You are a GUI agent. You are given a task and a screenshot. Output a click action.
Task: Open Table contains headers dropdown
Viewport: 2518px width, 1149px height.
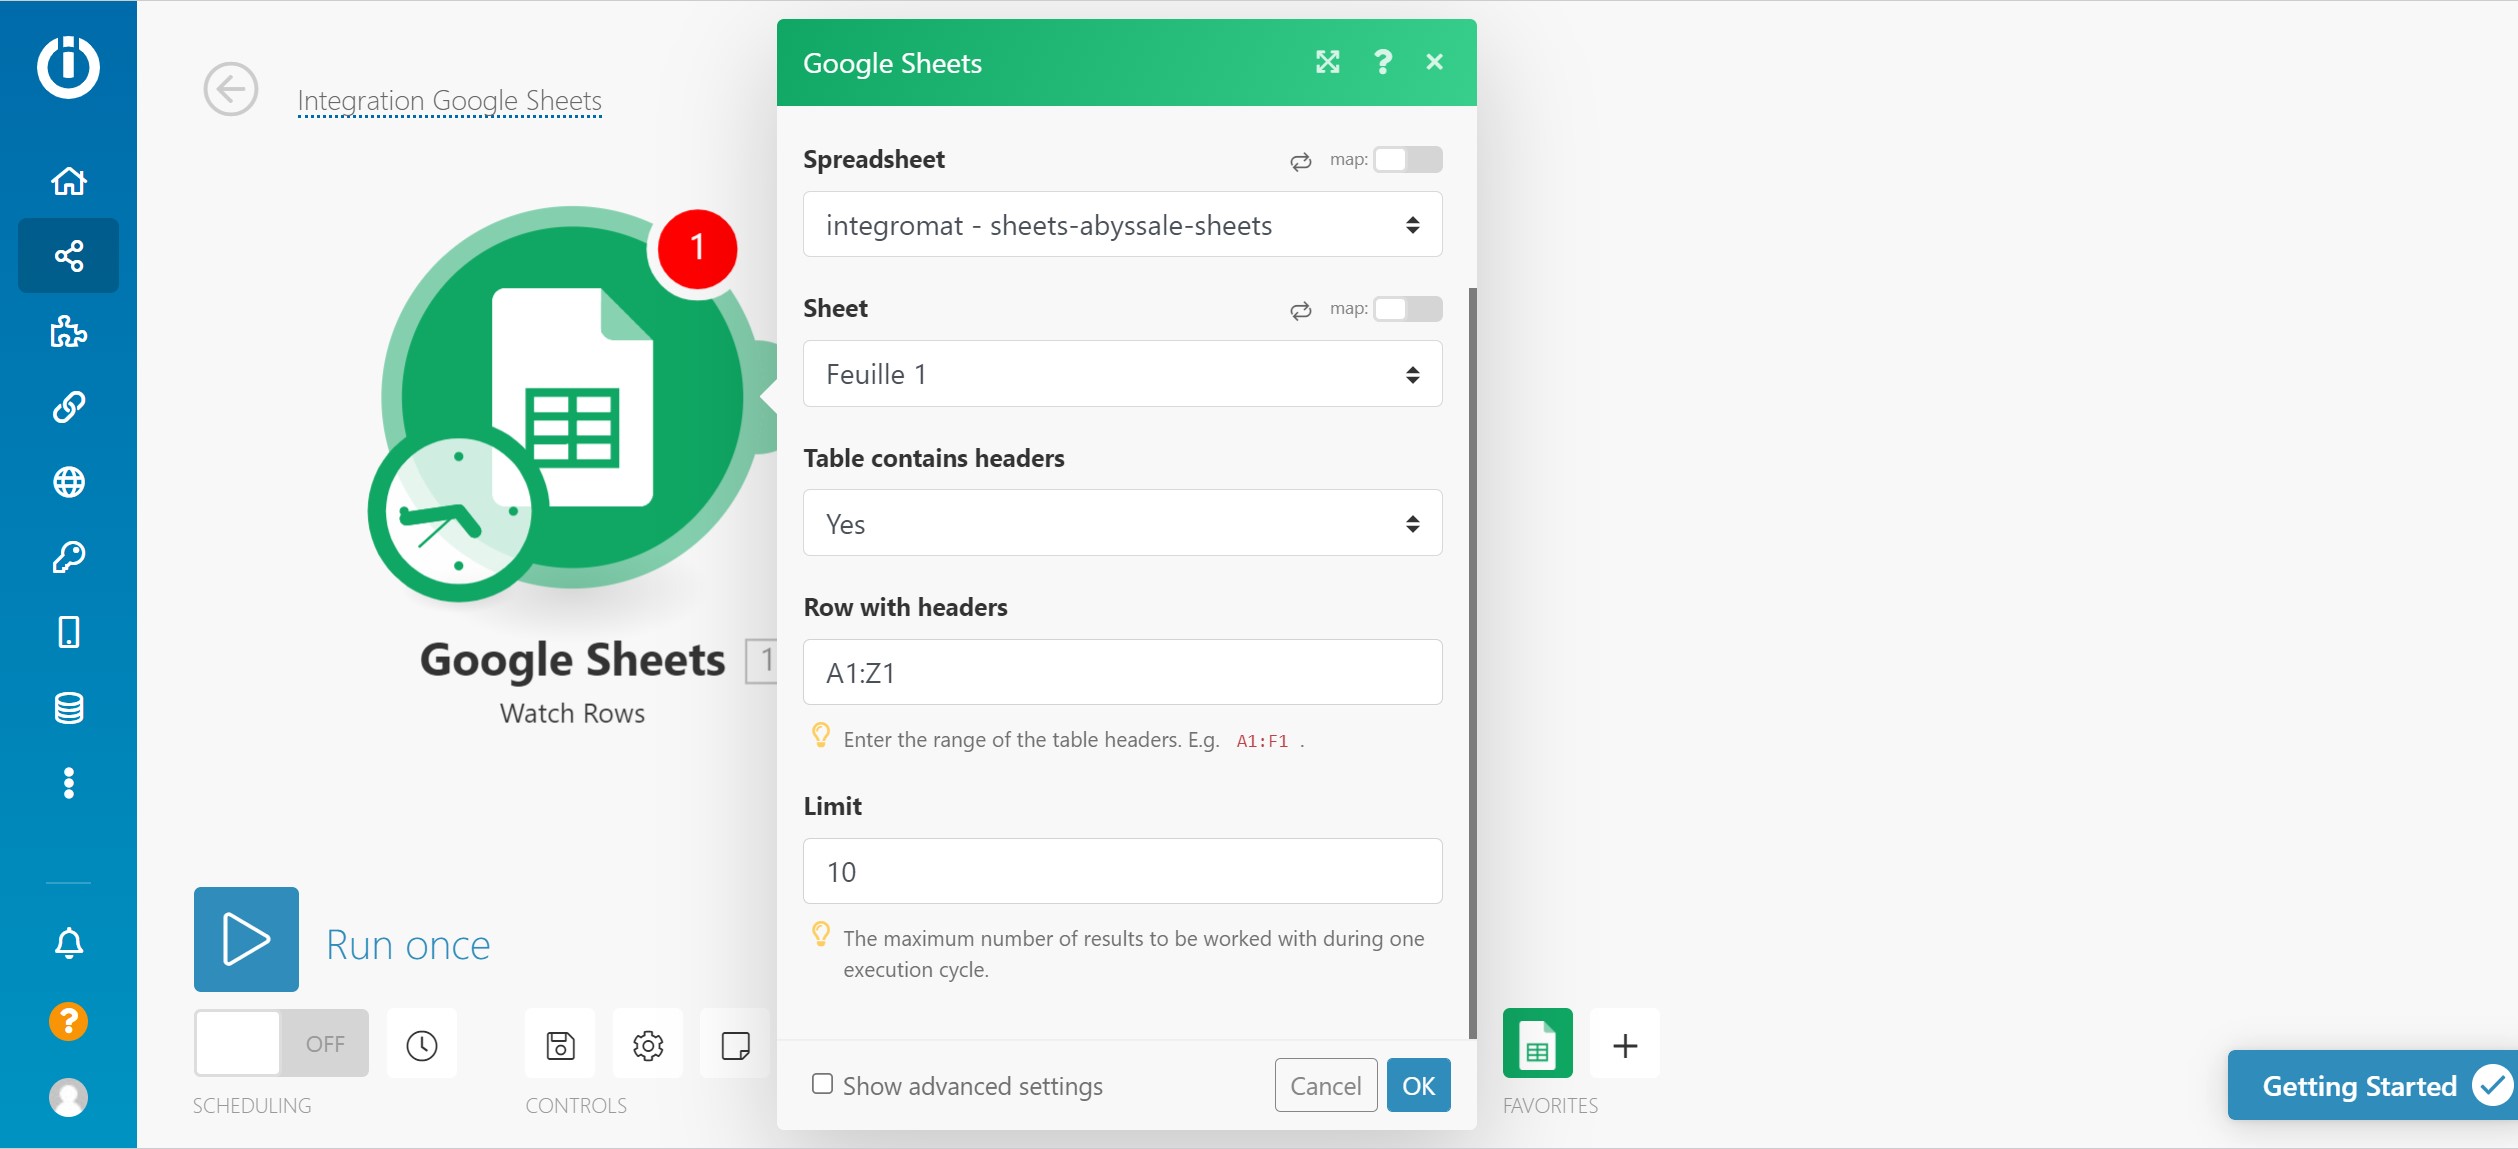coord(1122,523)
